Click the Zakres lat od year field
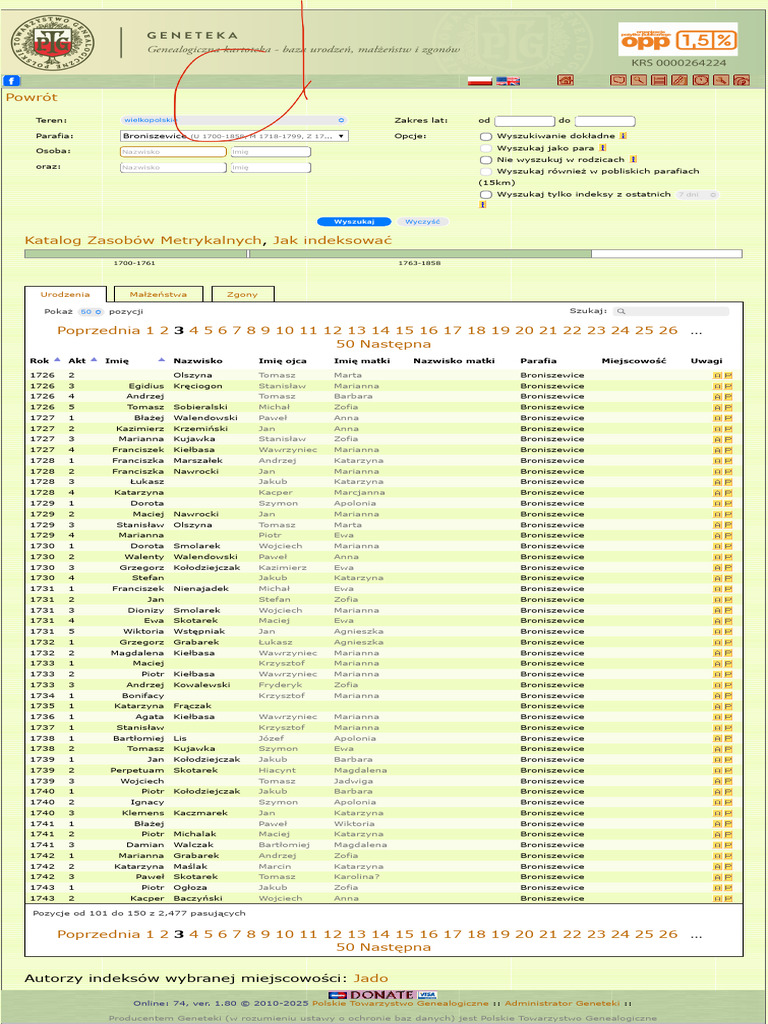 tap(524, 121)
